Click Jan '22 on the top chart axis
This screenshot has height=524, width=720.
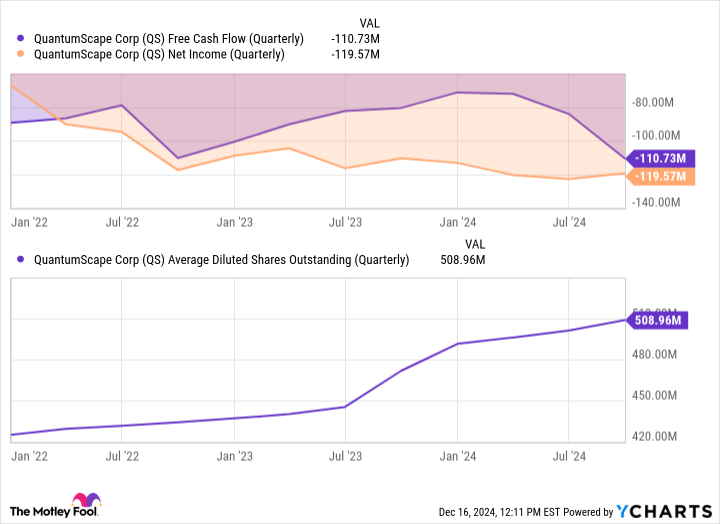click(29, 222)
